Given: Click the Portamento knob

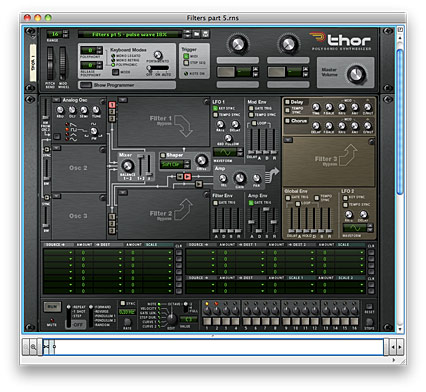Looking at the screenshot, I should click(x=158, y=55).
